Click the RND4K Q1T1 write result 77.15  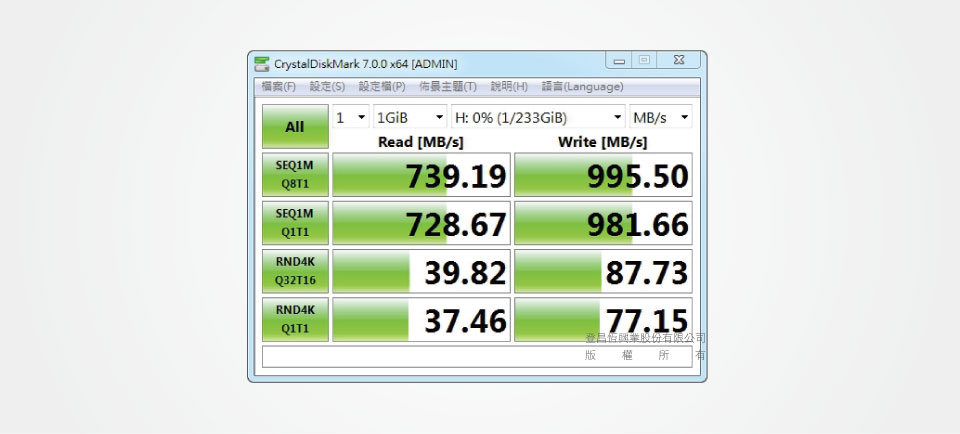603,320
